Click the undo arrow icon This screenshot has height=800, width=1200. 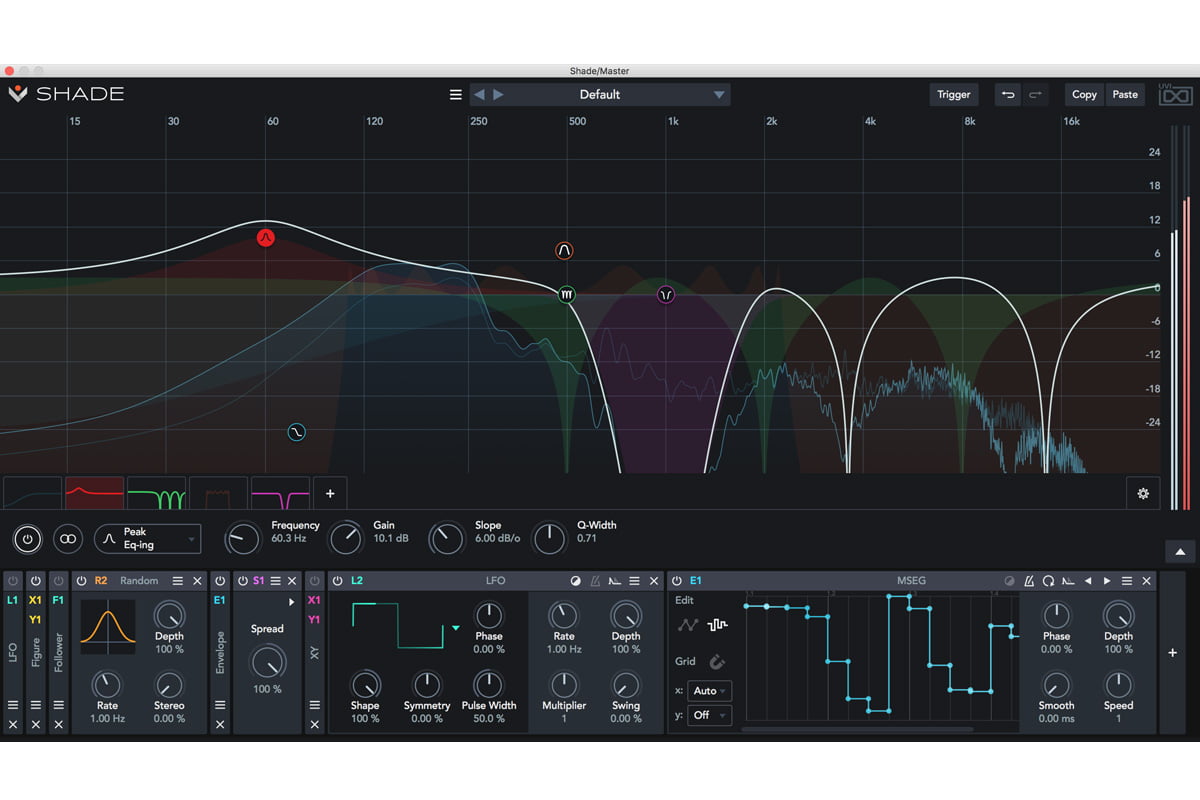(x=1008, y=95)
